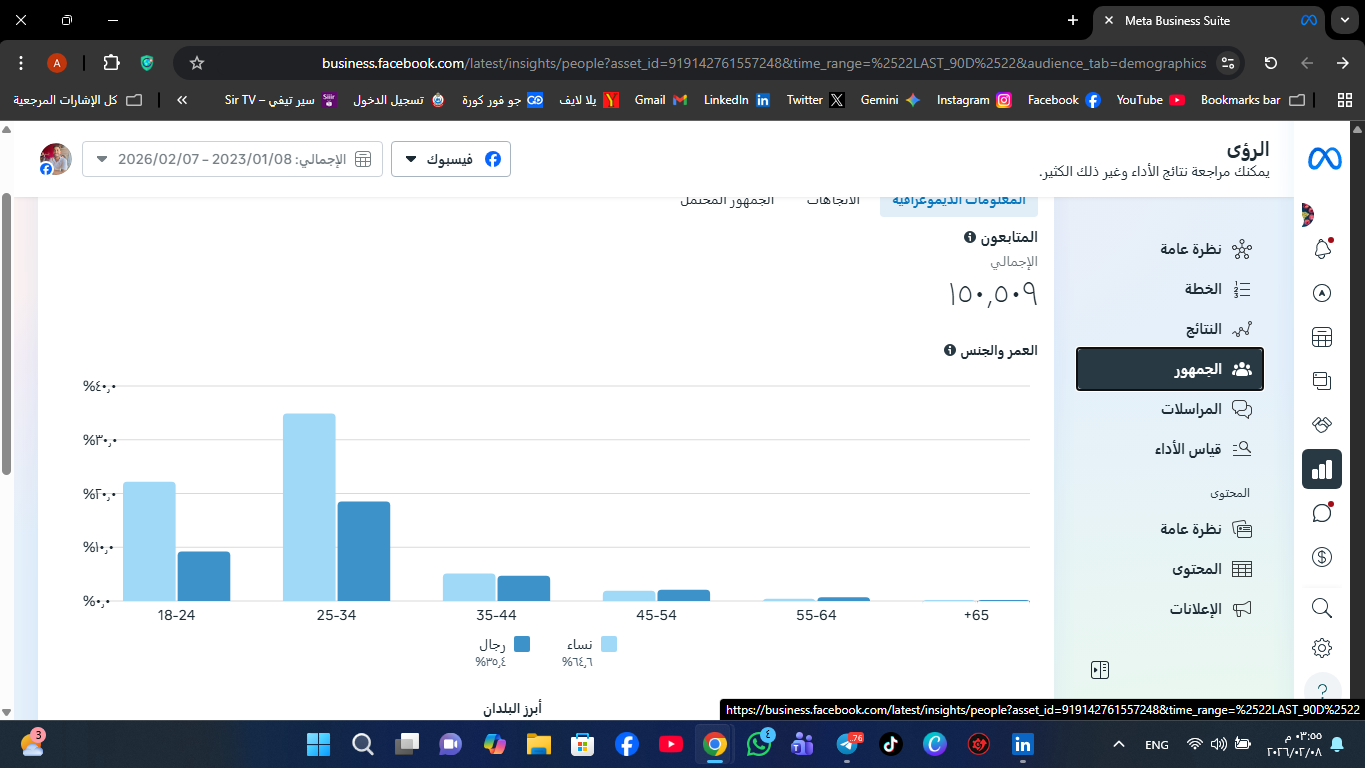
Task: Open the Inbox chat bubble icon
Action: pyautogui.click(x=1322, y=513)
